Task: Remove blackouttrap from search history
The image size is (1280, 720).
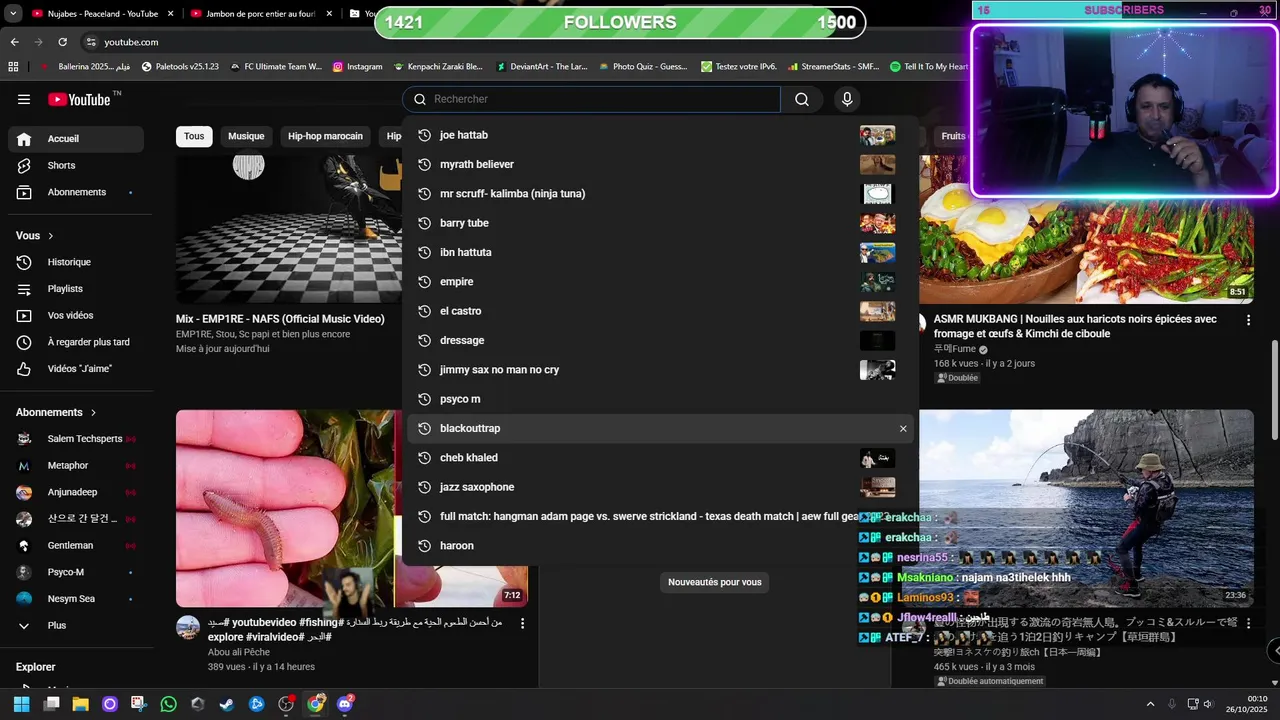Action: coord(903,429)
